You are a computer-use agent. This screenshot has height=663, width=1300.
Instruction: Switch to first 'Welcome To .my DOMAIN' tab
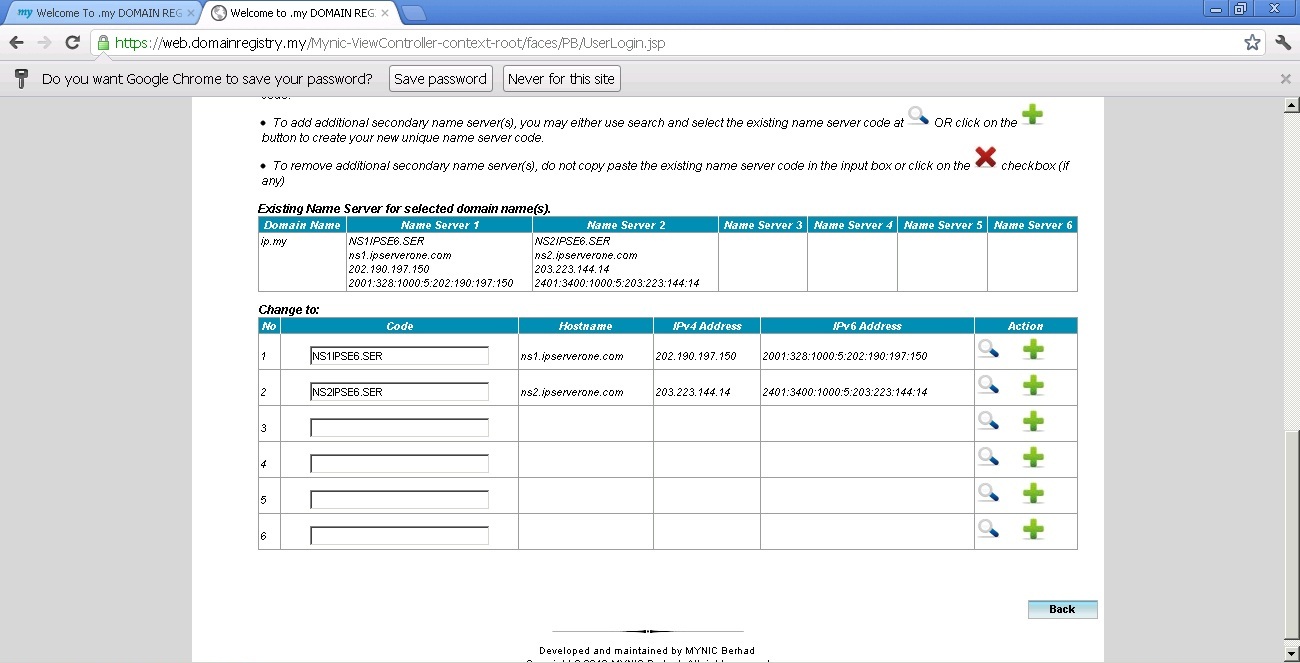pyautogui.click(x=103, y=13)
